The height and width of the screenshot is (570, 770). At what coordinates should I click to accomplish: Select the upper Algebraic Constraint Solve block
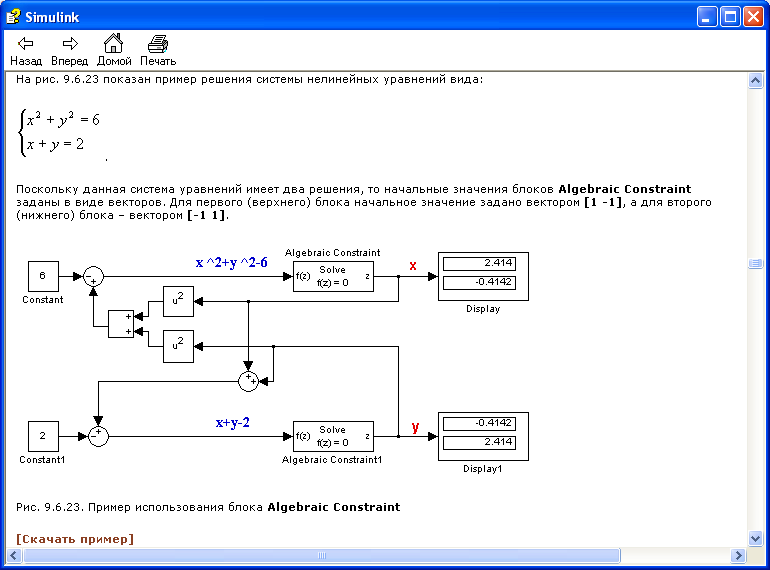click(x=333, y=276)
